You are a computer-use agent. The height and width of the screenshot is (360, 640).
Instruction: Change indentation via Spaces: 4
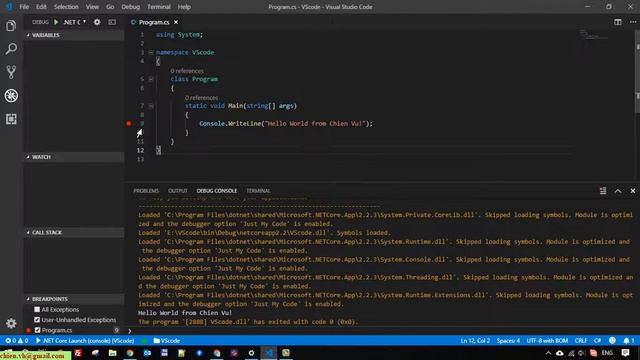(x=508, y=340)
